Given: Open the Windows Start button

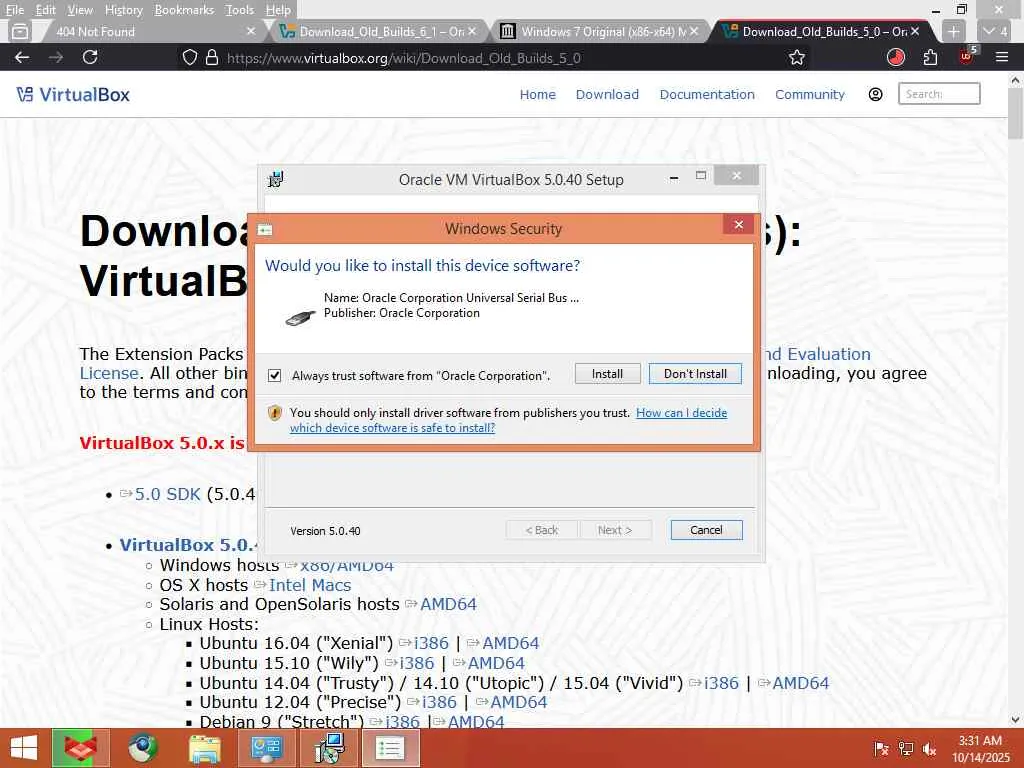Looking at the screenshot, I should (x=24, y=748).
